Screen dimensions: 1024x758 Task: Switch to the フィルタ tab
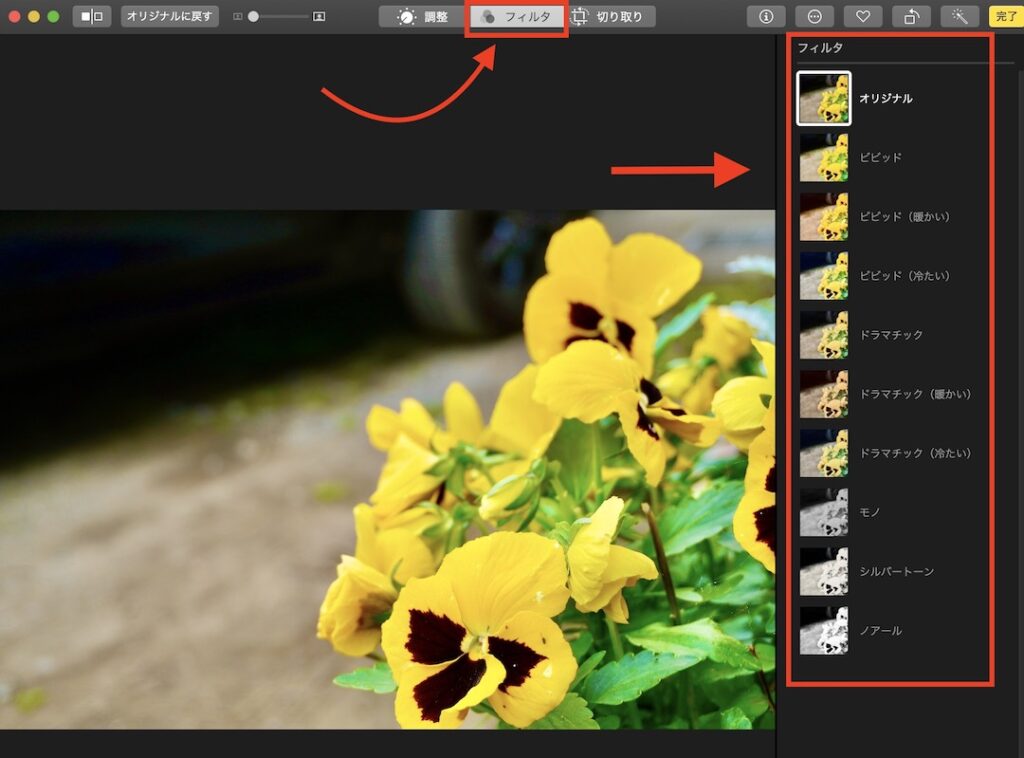coord(516,15)
